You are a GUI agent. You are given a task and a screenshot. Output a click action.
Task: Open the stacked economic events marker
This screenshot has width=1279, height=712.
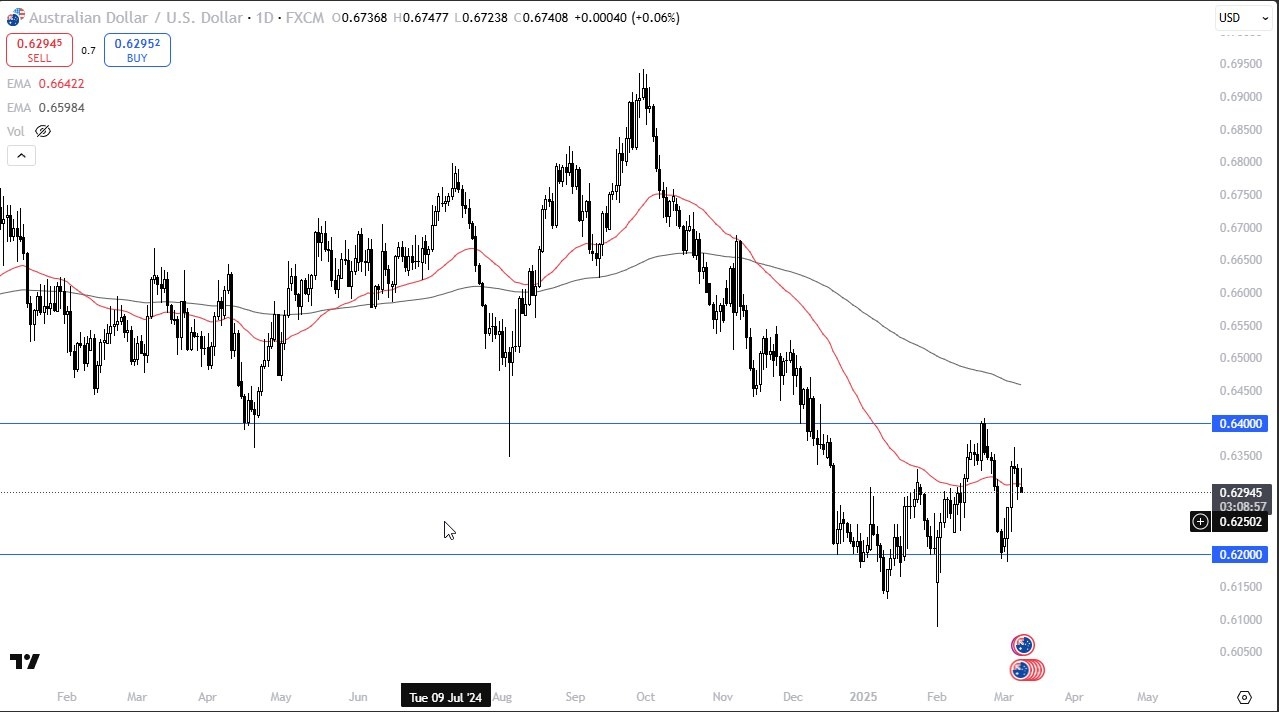coord(1027,670)
